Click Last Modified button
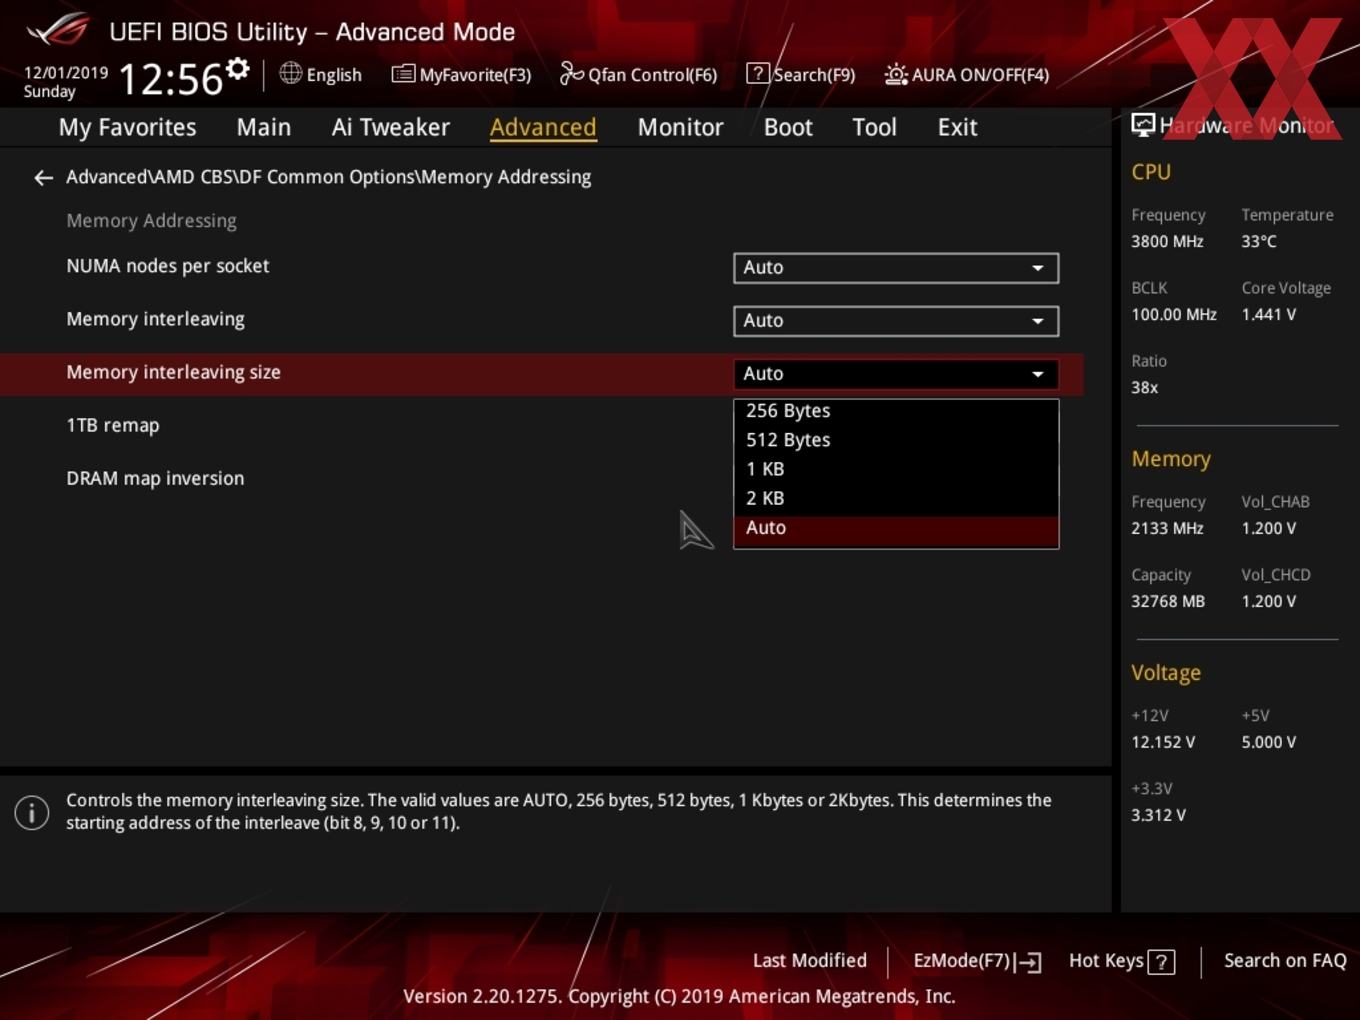 809,961
